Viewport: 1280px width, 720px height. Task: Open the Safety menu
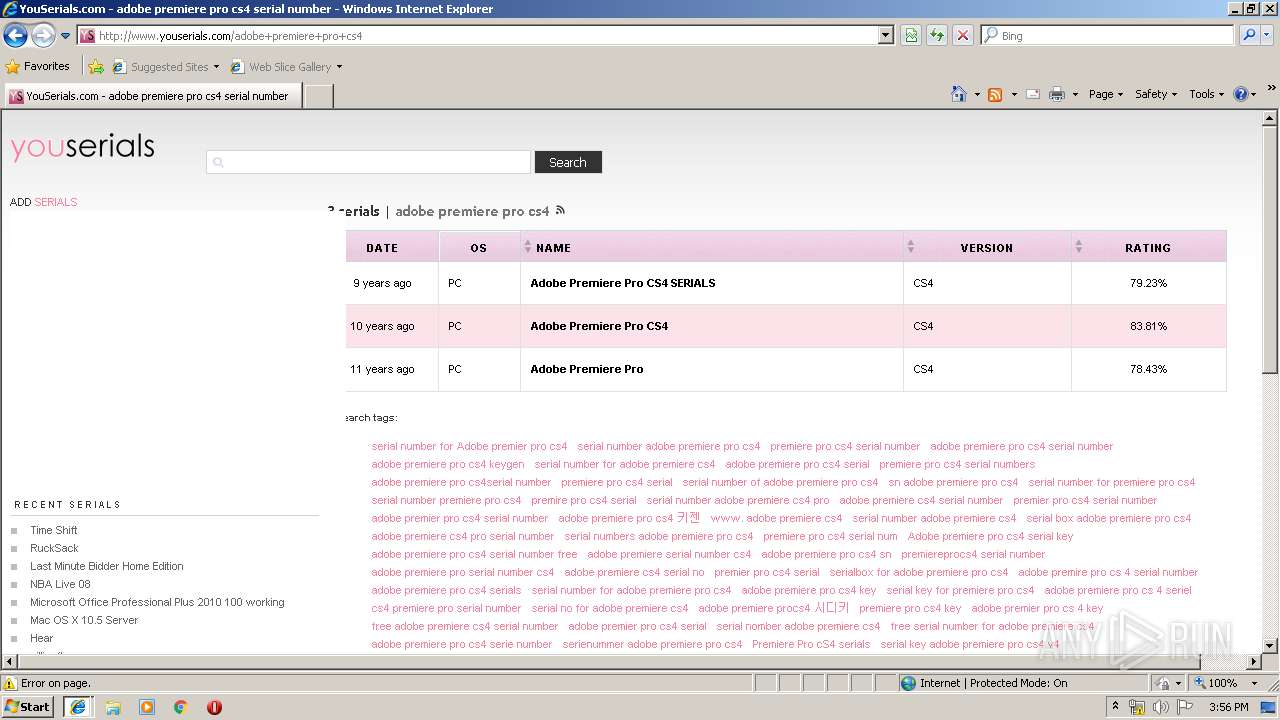[x=1156, y=94]
